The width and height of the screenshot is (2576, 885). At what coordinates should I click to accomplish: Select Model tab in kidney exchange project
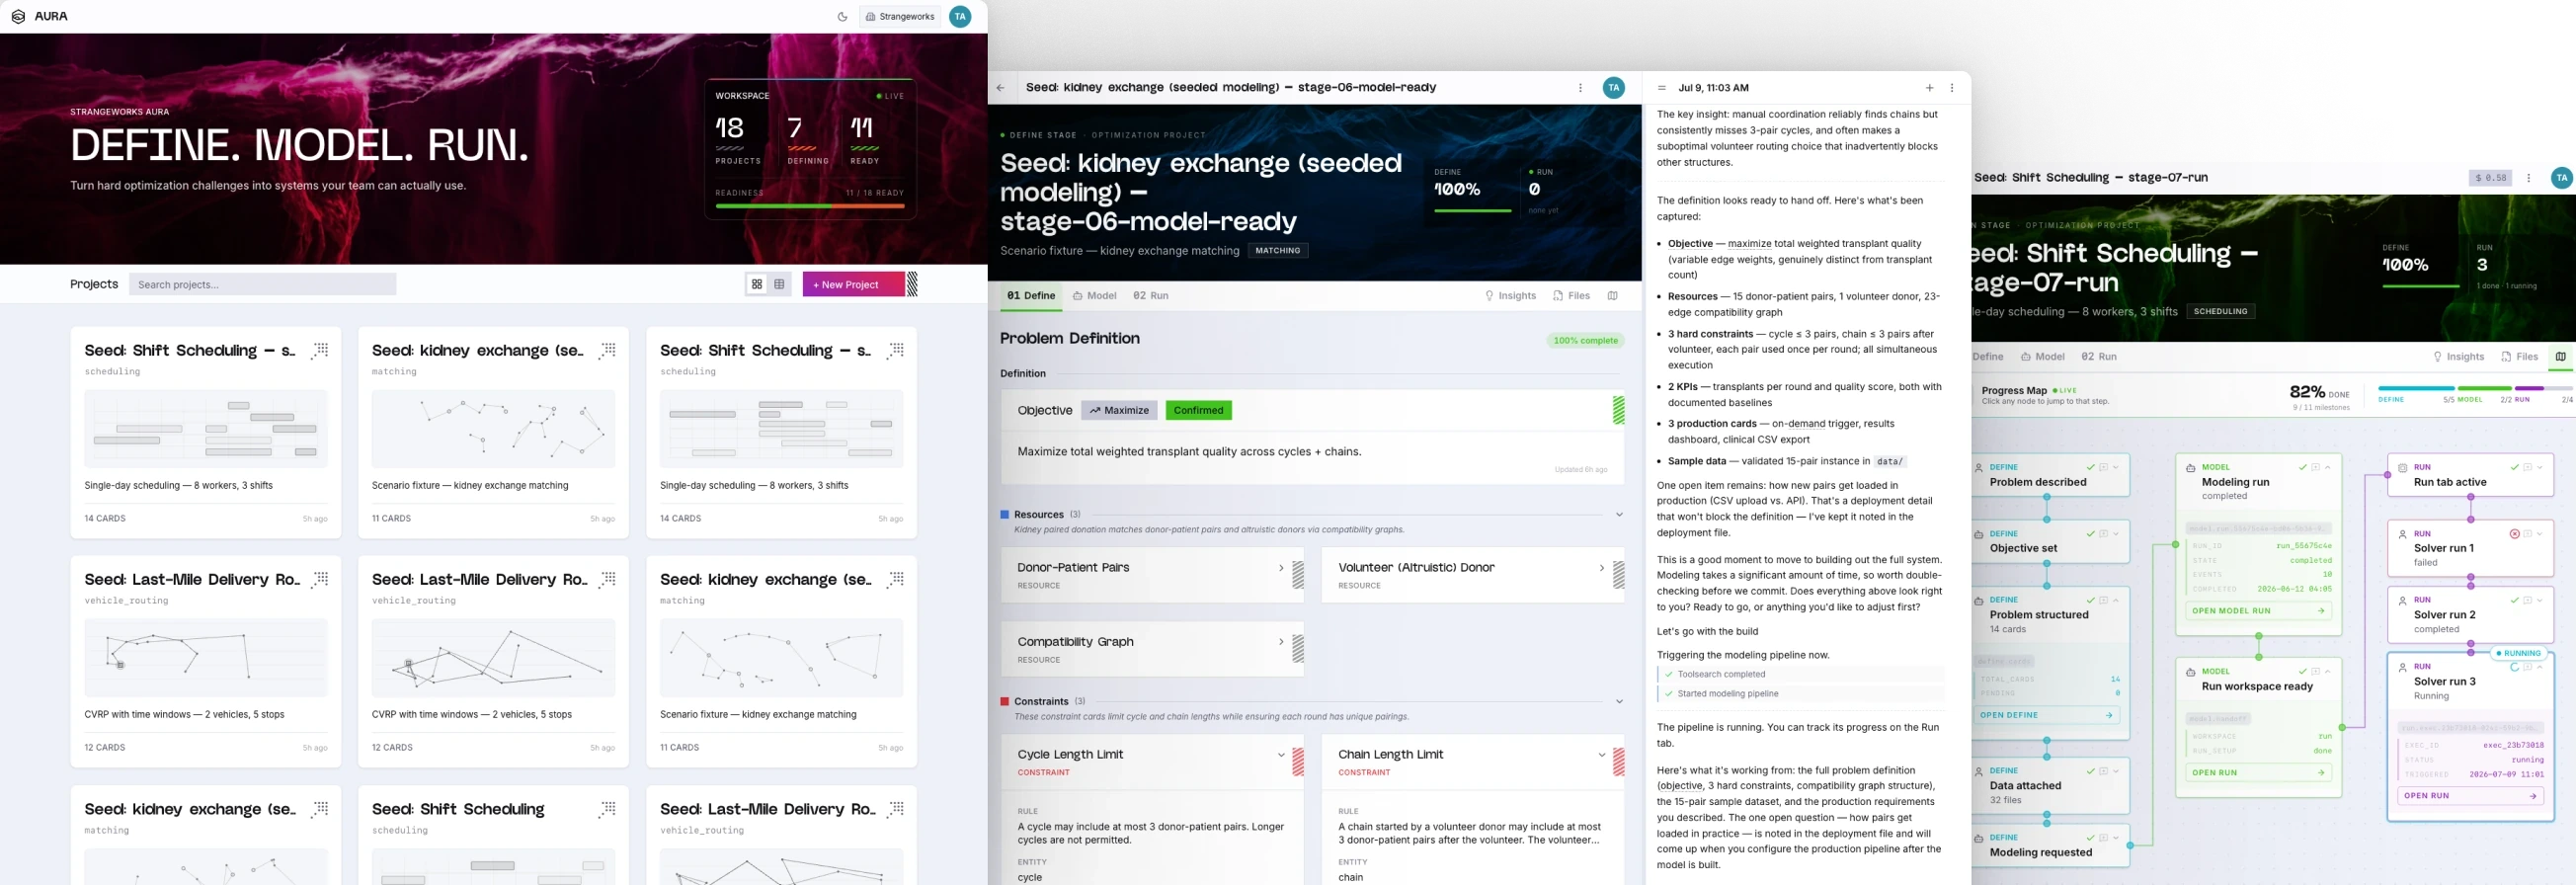click(x=1094, y=296)
